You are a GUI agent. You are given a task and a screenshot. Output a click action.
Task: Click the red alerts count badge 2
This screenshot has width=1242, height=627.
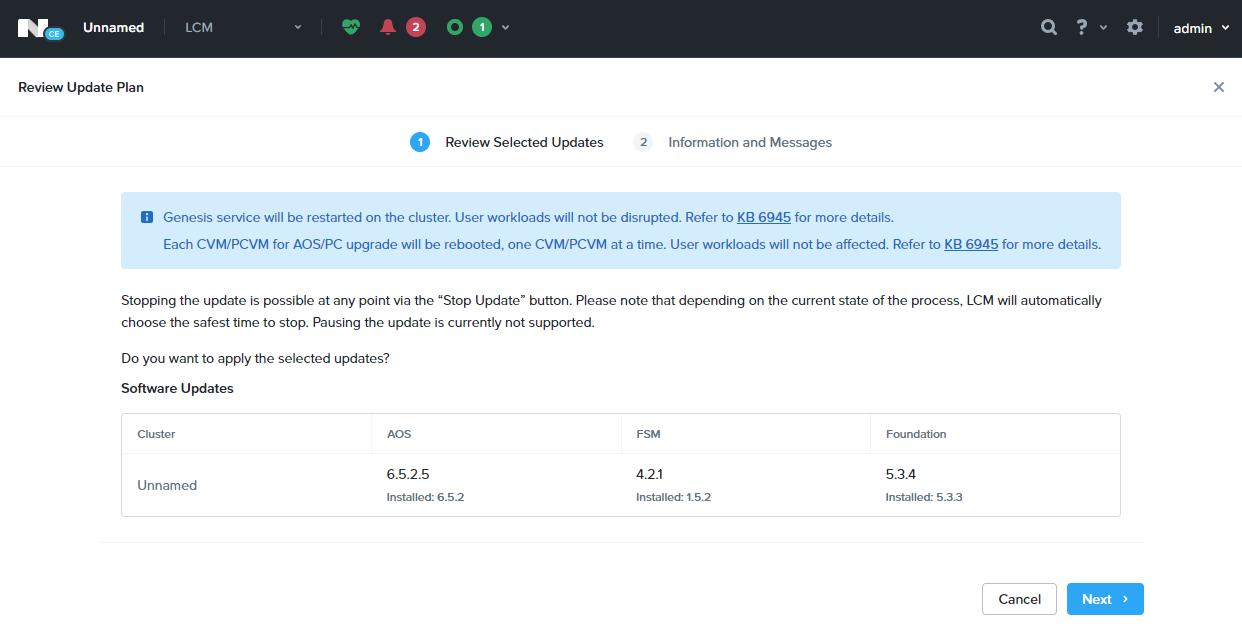[x=416, y=27]
